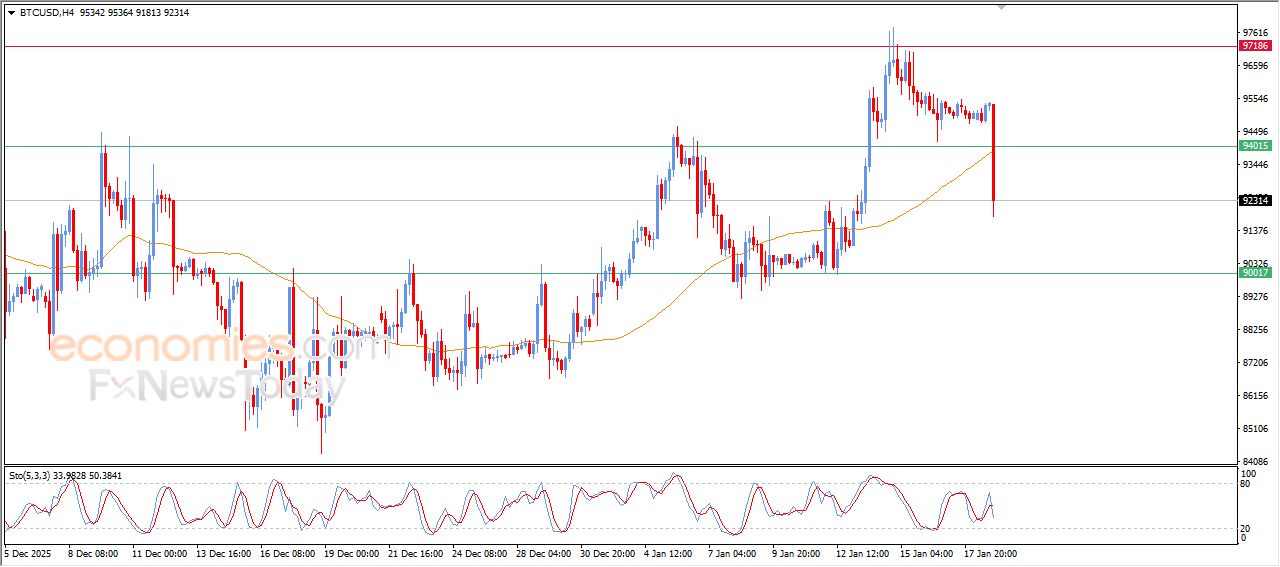Expand the BTCUSD,H4 chart dropdown arrow
1280x567 pixels.
(x=11, y=13)
